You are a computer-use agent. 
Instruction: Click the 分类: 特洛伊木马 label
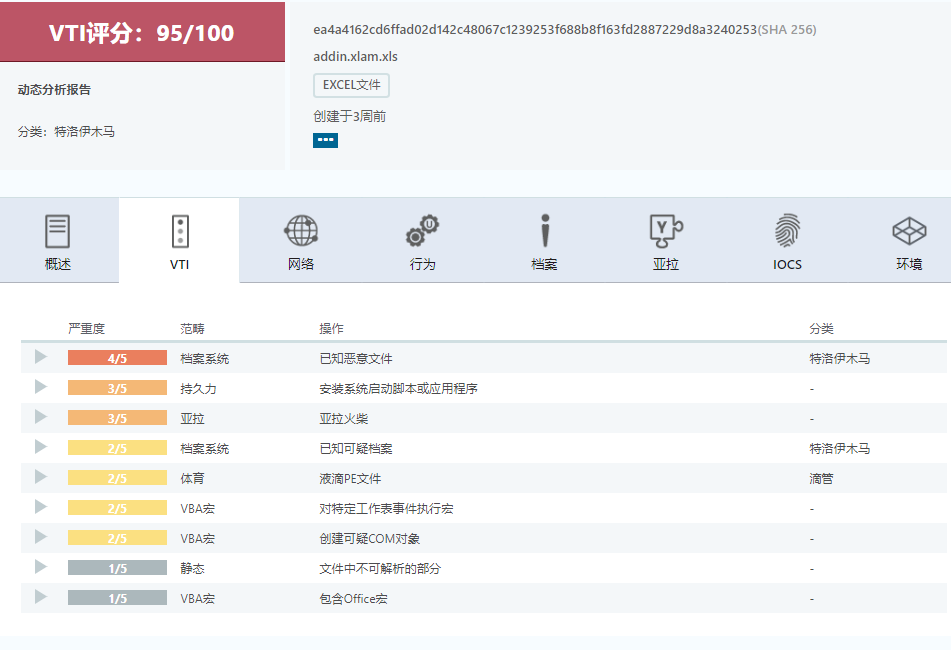click(x=66, y=132)
